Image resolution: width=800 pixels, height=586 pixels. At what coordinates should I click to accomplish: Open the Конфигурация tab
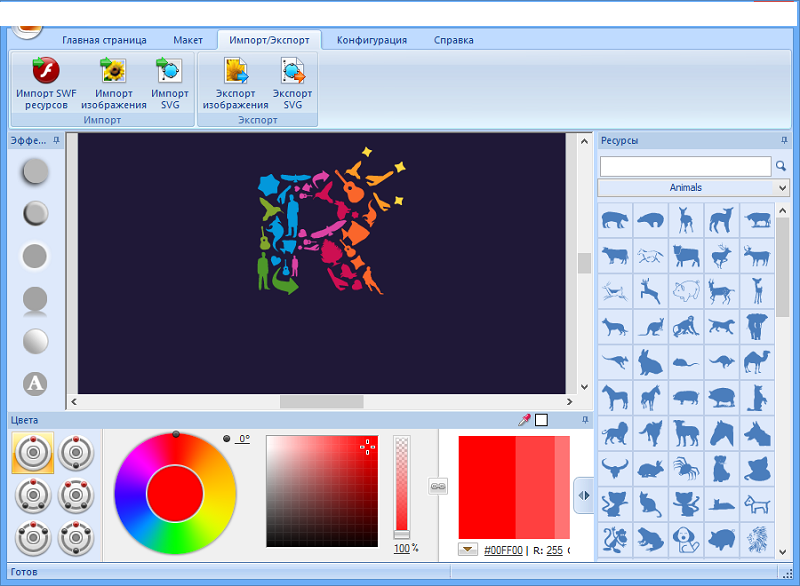(372, 40)
